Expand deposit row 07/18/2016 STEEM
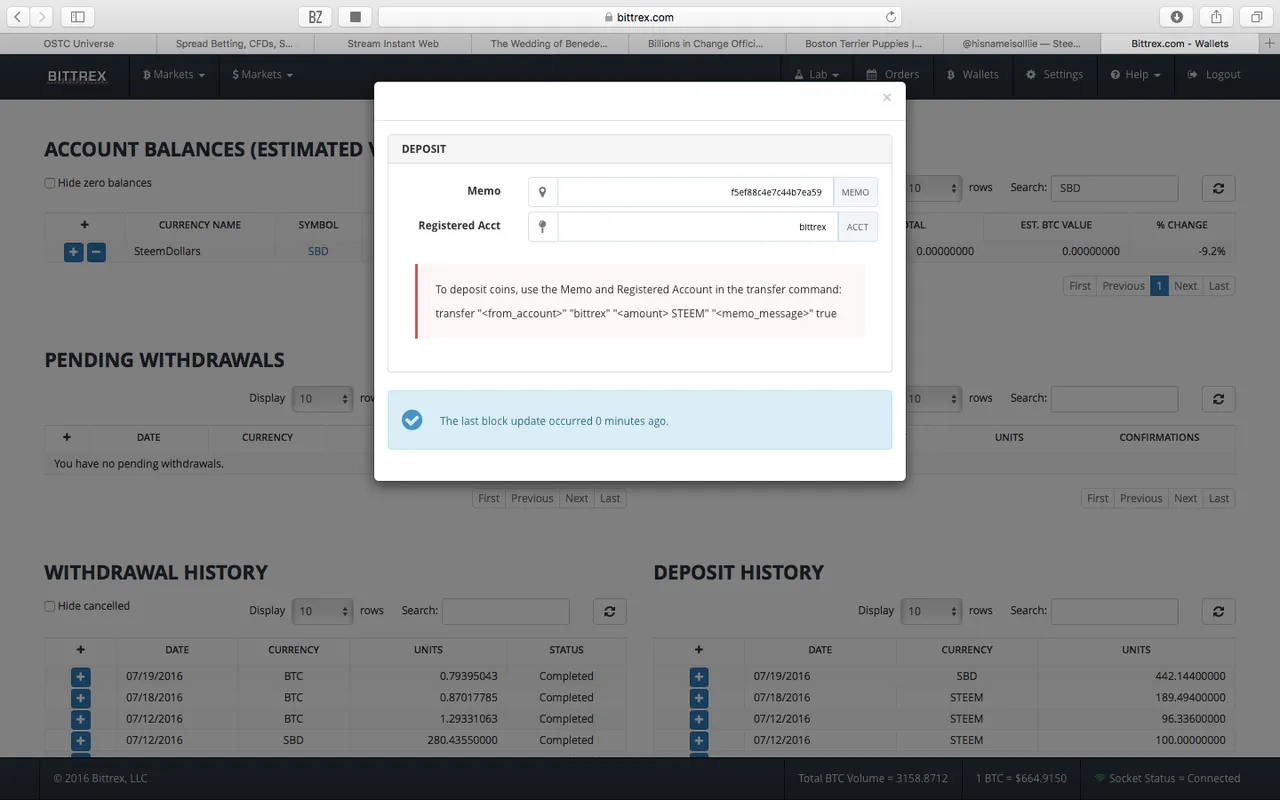This screenshot has height=800, width=1280. pyautogui.click(x=699, y=698)
